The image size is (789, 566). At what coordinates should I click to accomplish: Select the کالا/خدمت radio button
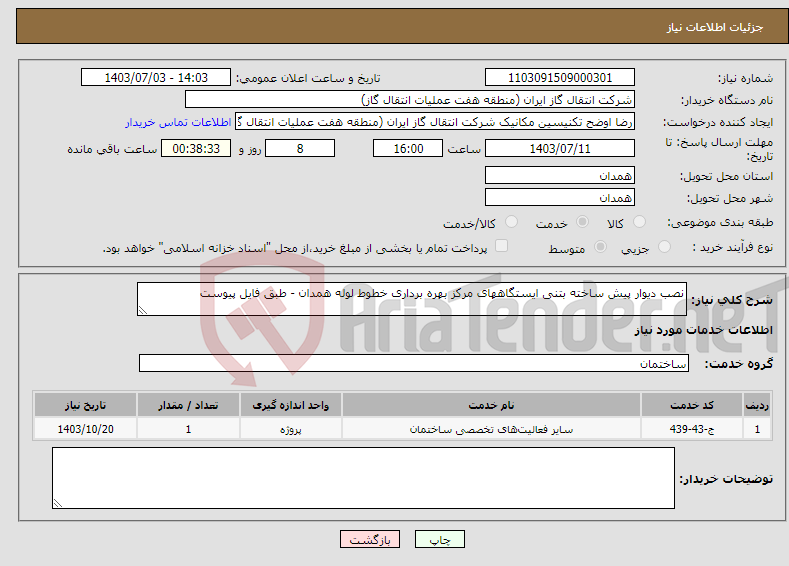[x=511, y=222]
